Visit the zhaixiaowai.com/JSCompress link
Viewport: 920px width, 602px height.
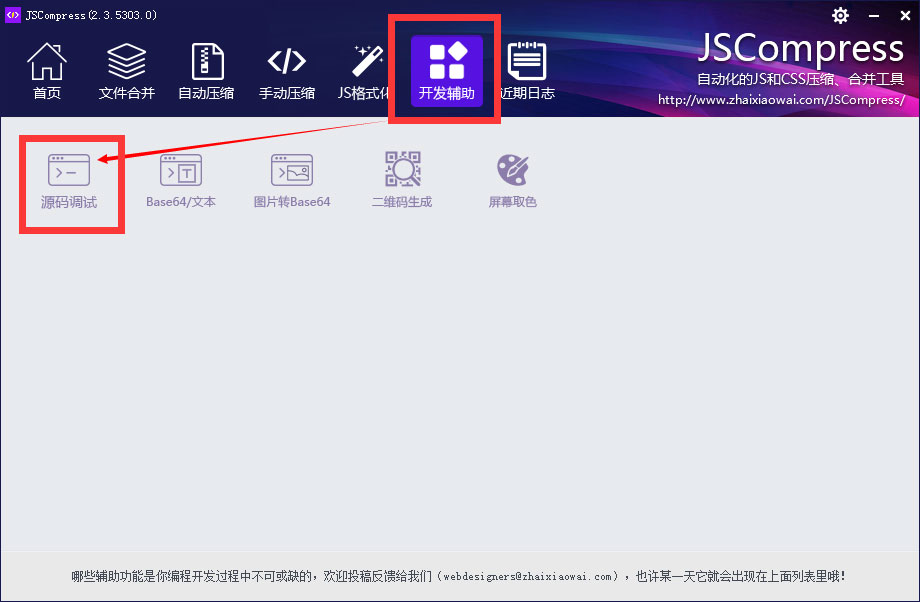pos(781,100)
